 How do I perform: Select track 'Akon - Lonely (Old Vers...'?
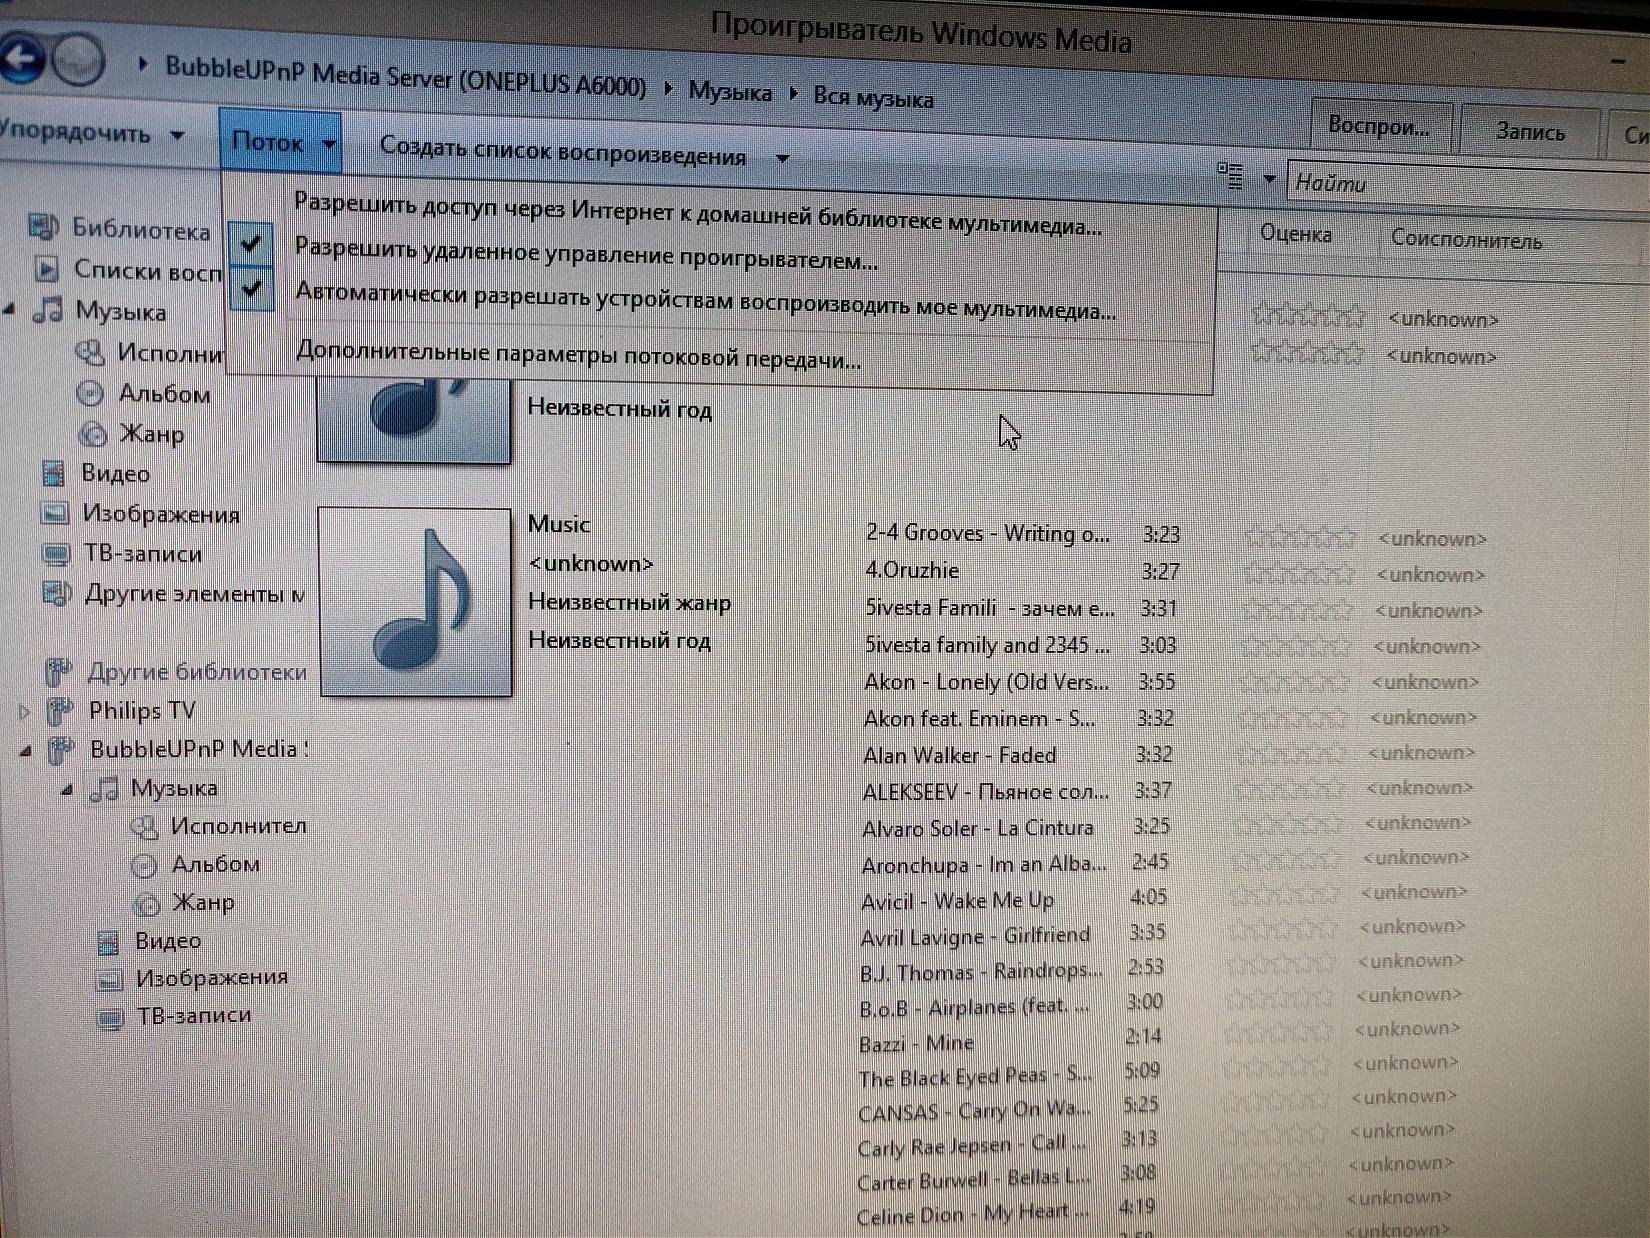point(986,682)
